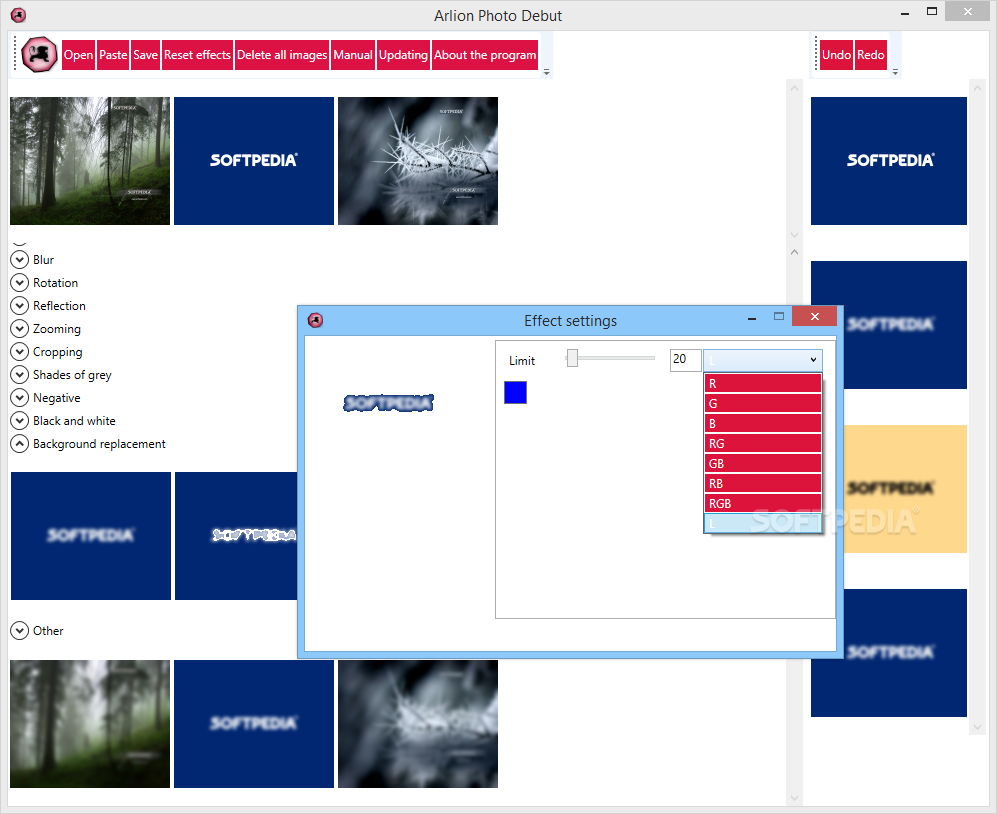Click Reset effects button

pyautogui.click(x=197, y=55)
